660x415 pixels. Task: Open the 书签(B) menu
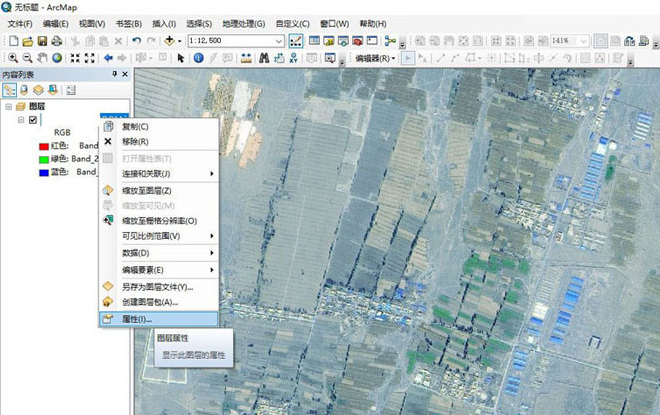pyautogui.click(x=128, y=24)
